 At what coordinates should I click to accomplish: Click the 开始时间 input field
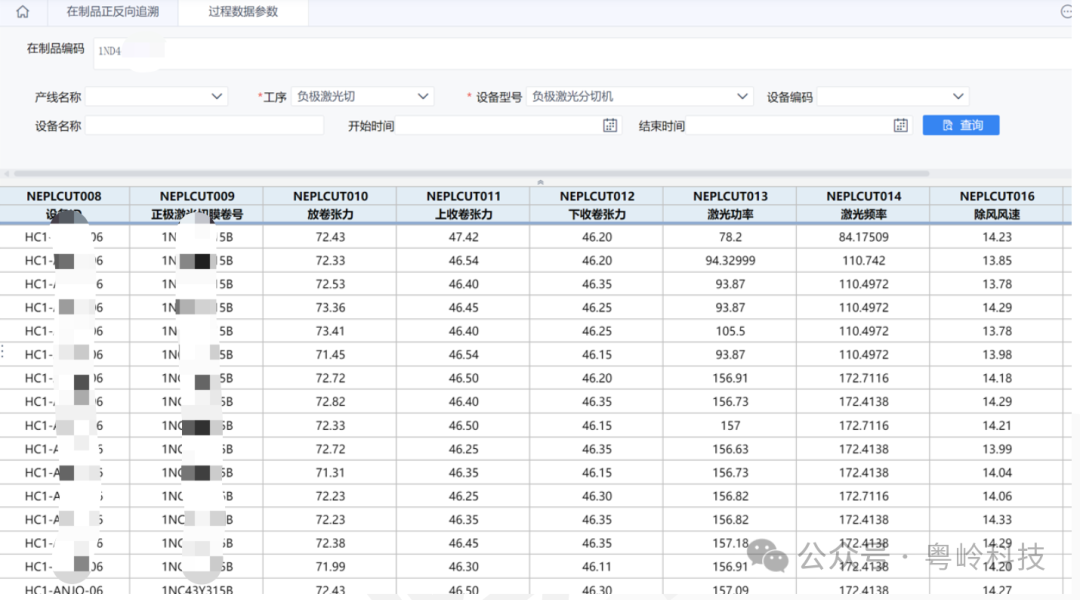point(508,125)
